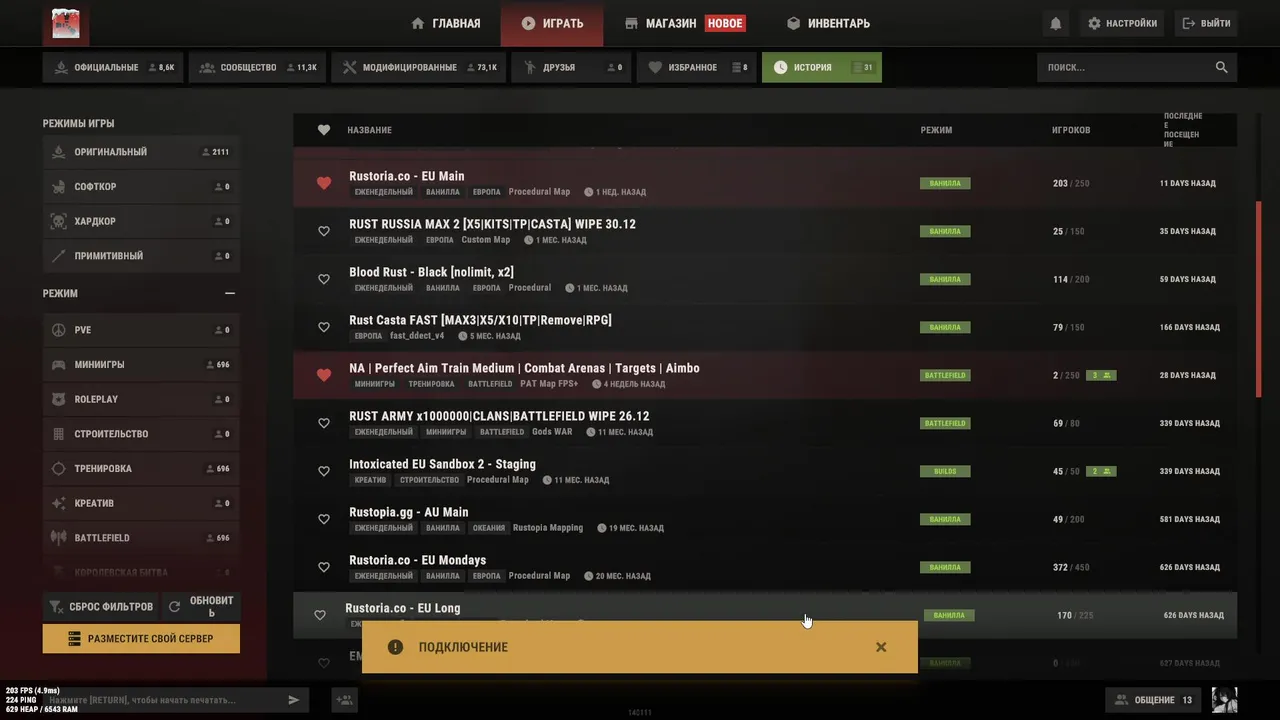
Task: Favorite RUST ARMY x1000000 server
Action: [323, 423]
